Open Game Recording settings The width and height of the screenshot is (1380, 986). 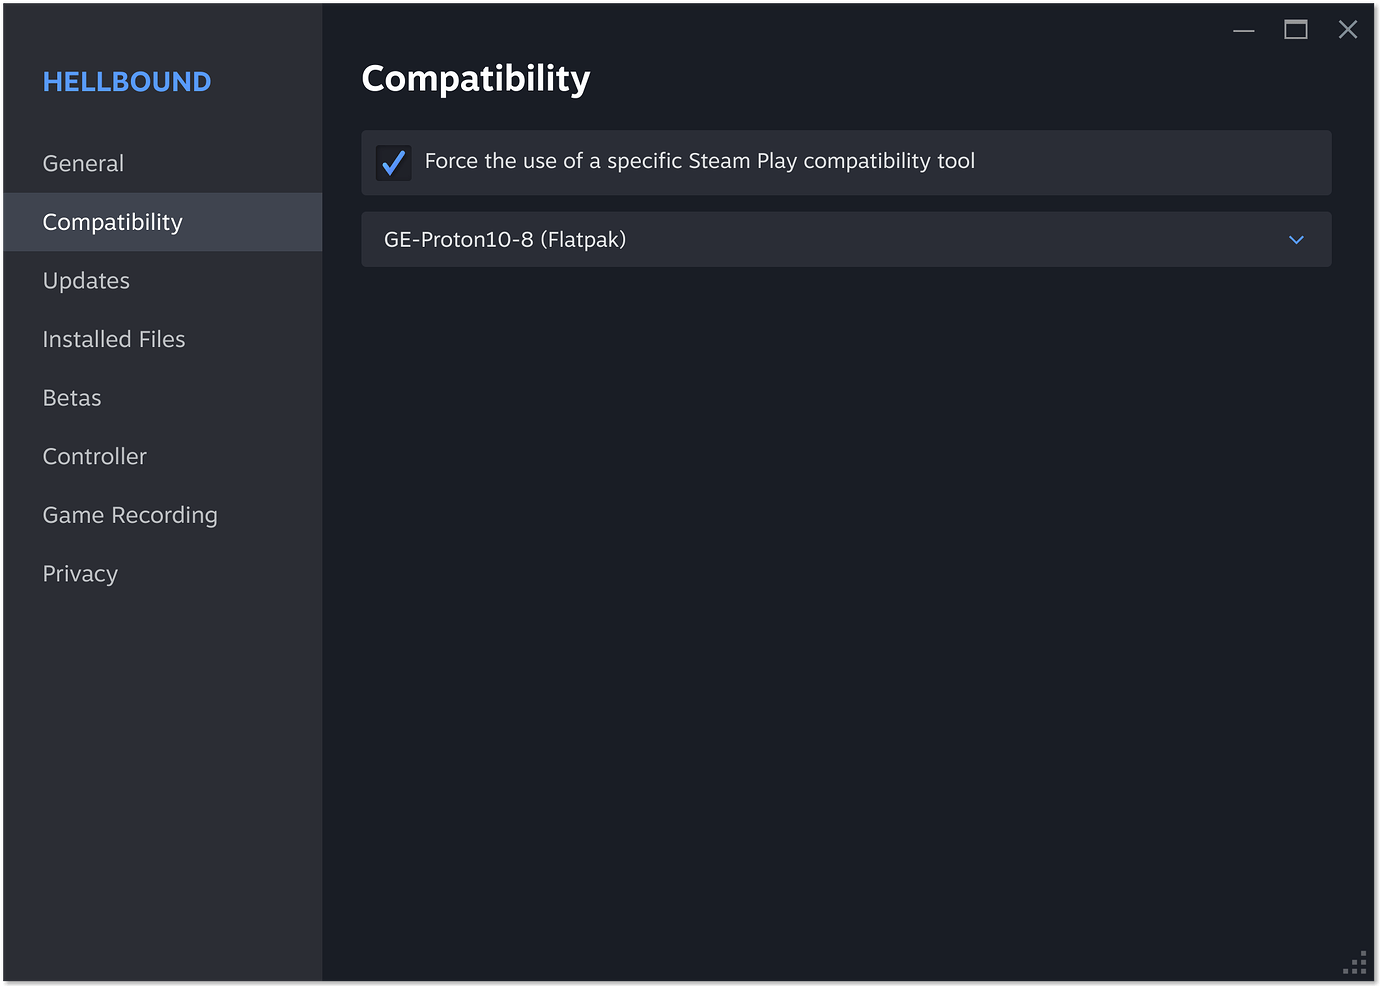tap(129, 515)
